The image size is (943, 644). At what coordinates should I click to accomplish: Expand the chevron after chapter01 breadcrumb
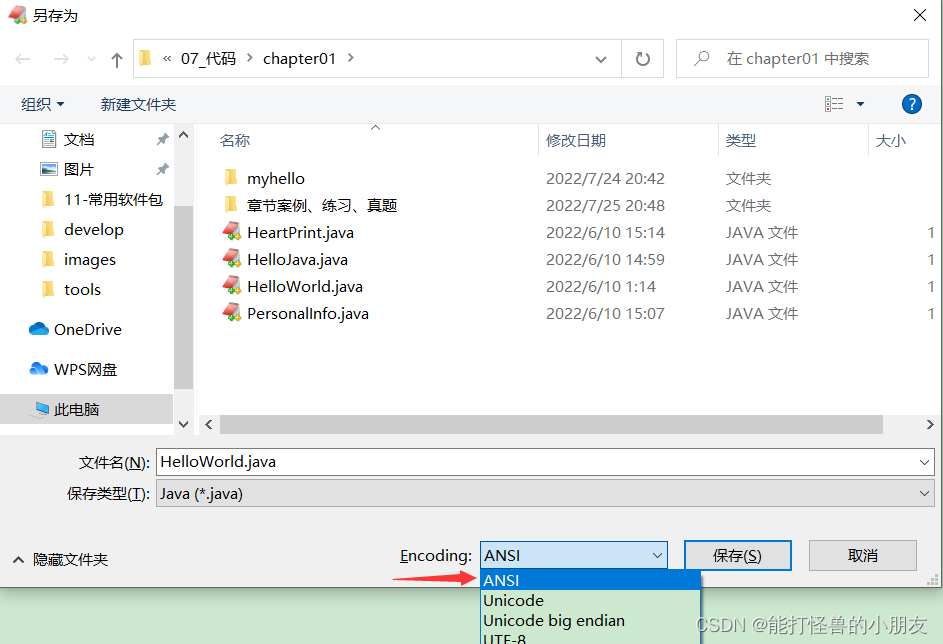(x=351, y=58)
